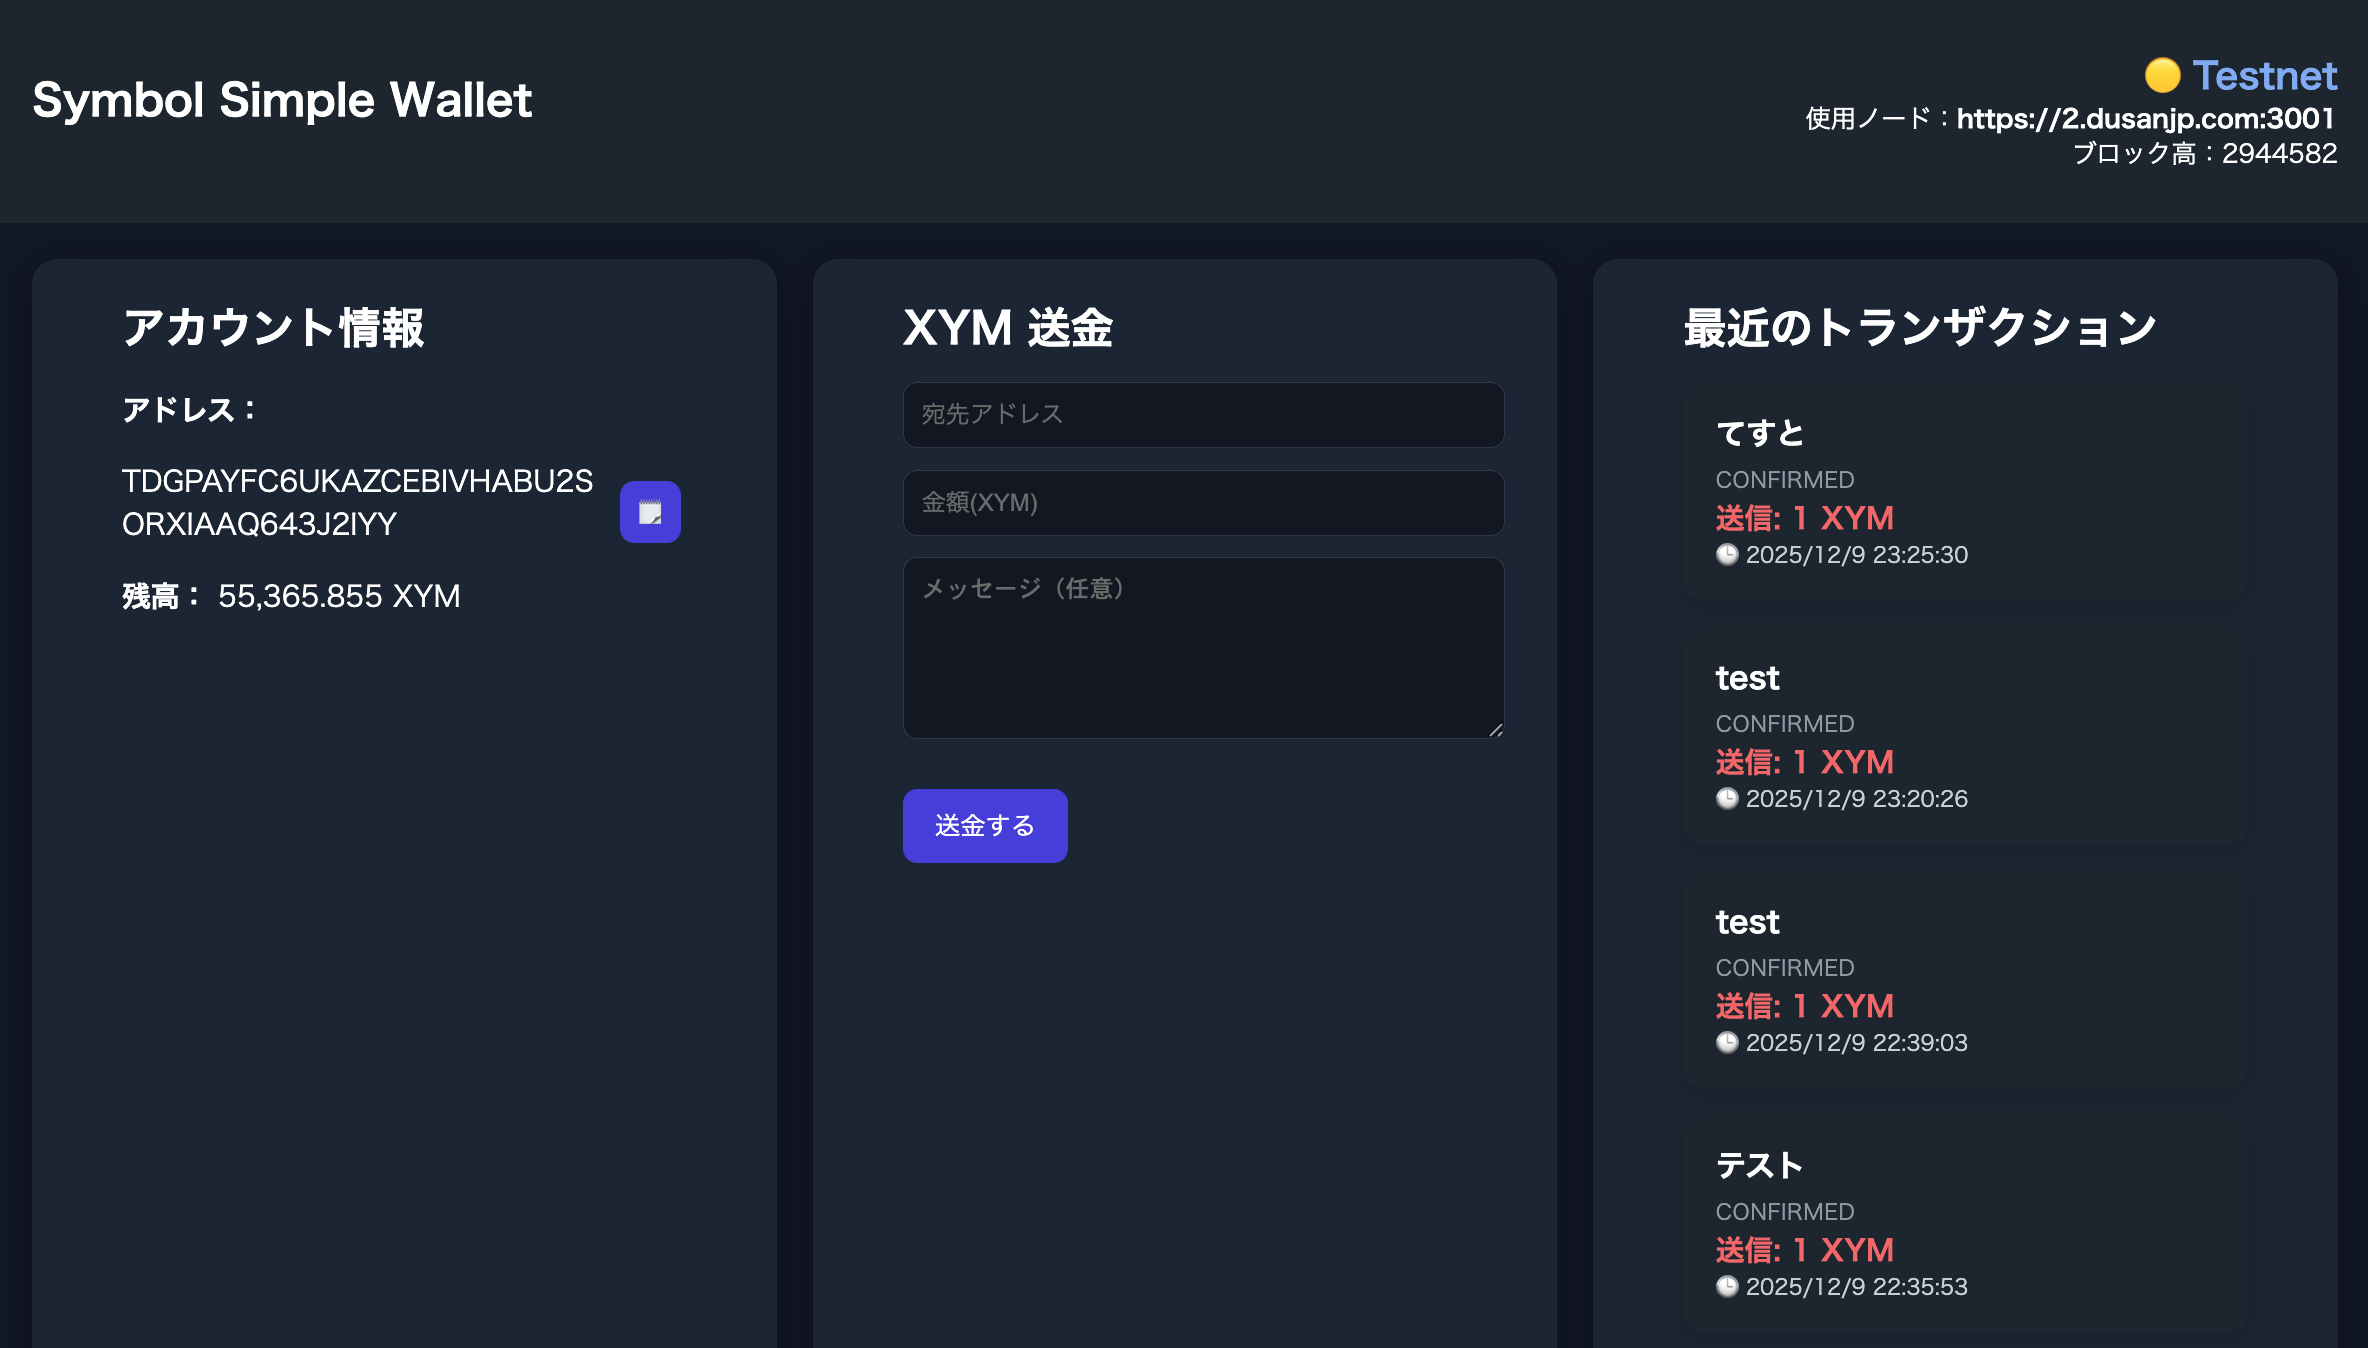Click clock icon on 22:35:53 transaction
The image size is (2368, 1348).
pos(1727,1286)
